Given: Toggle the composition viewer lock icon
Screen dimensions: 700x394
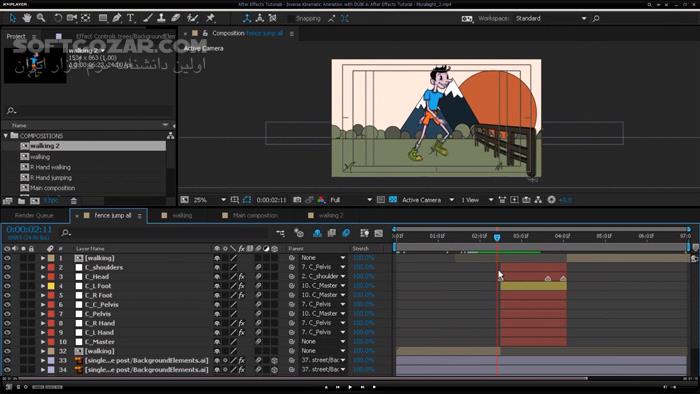Looking at the screenshot, I should click(205, 33).
